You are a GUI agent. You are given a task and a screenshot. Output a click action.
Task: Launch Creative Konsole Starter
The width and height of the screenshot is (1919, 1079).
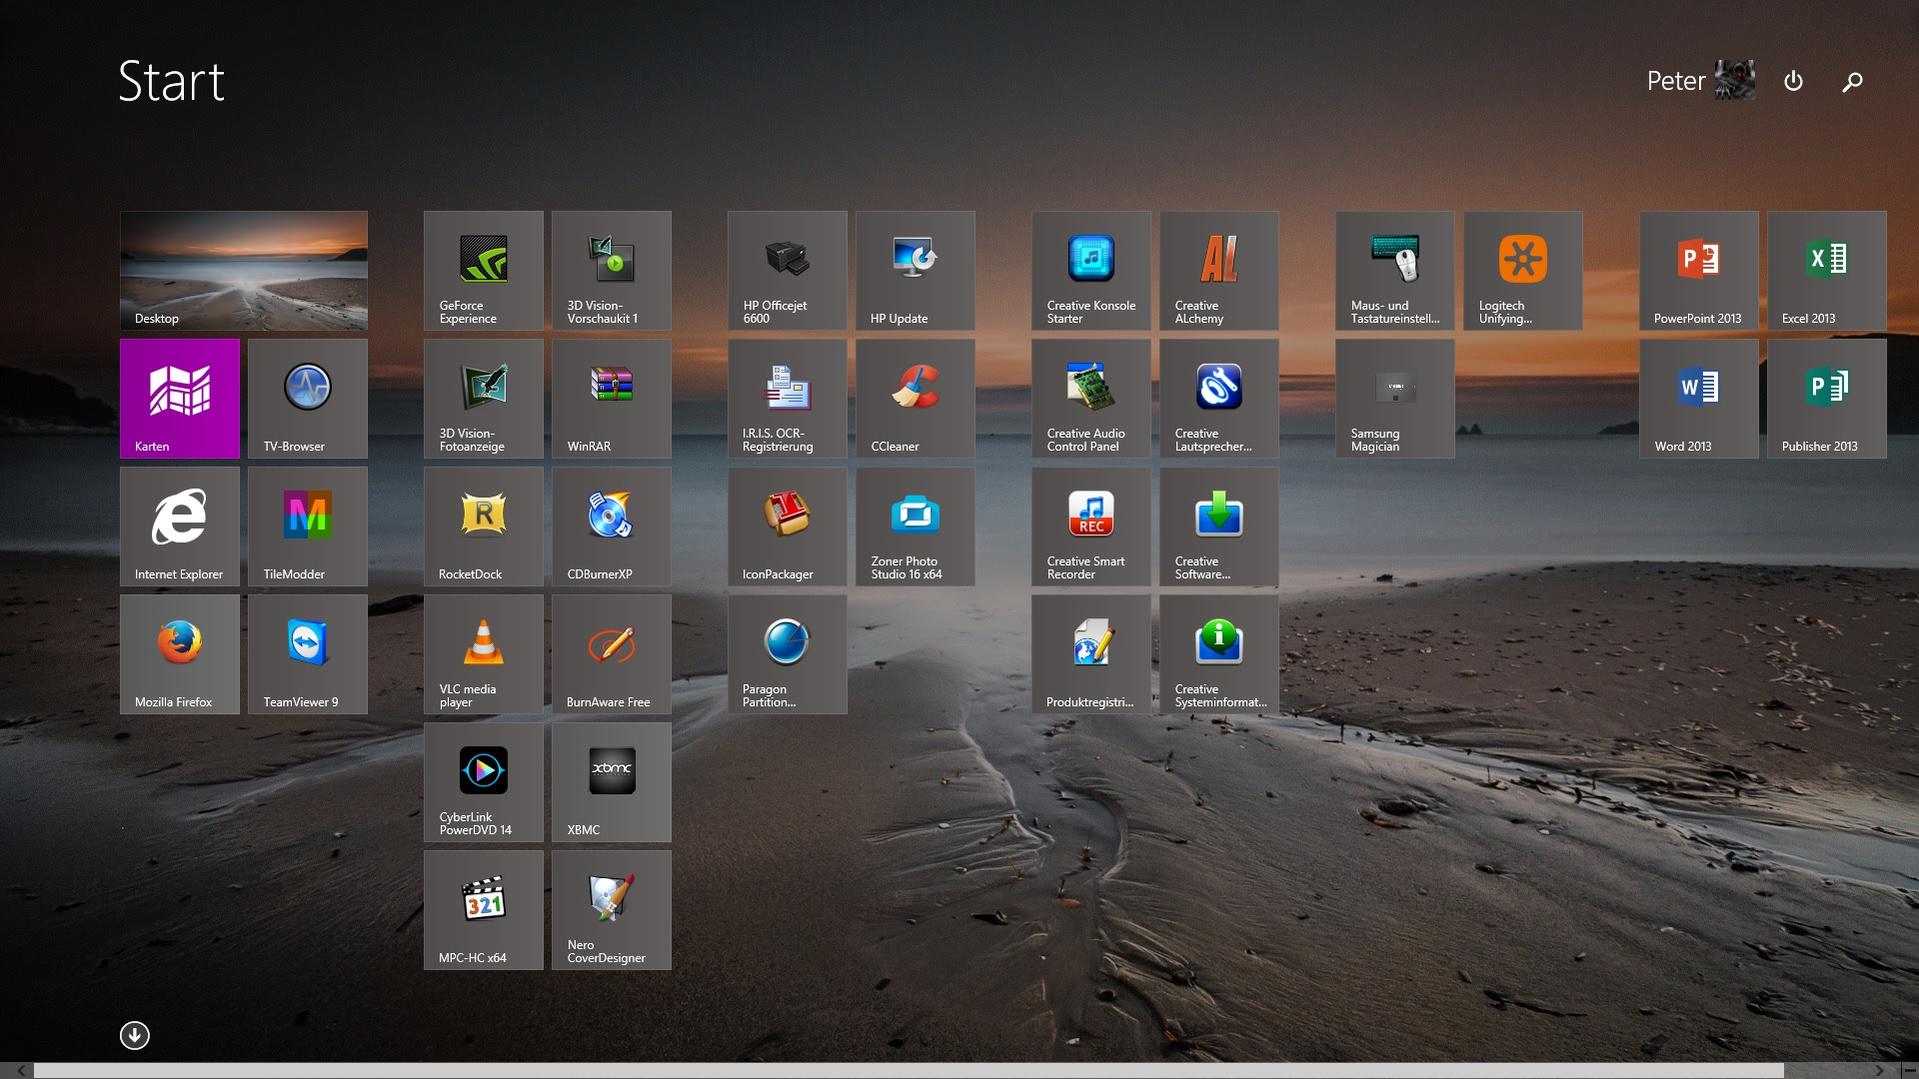click(x=1092, y=270)
